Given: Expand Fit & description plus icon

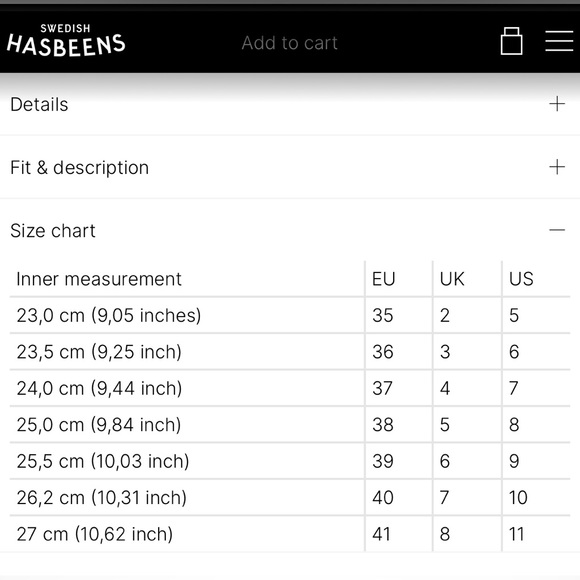Looking at the screenshot, I should pos(557,167).
